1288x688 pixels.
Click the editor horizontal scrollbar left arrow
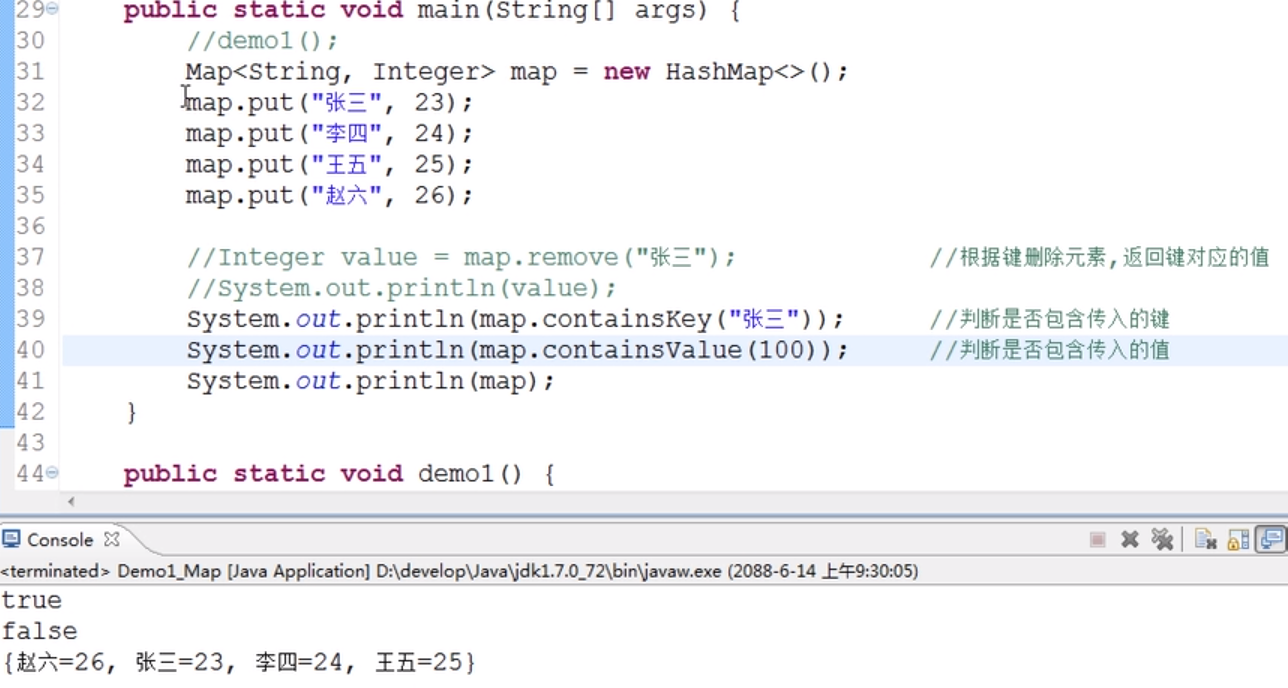[x=70, y=501]
